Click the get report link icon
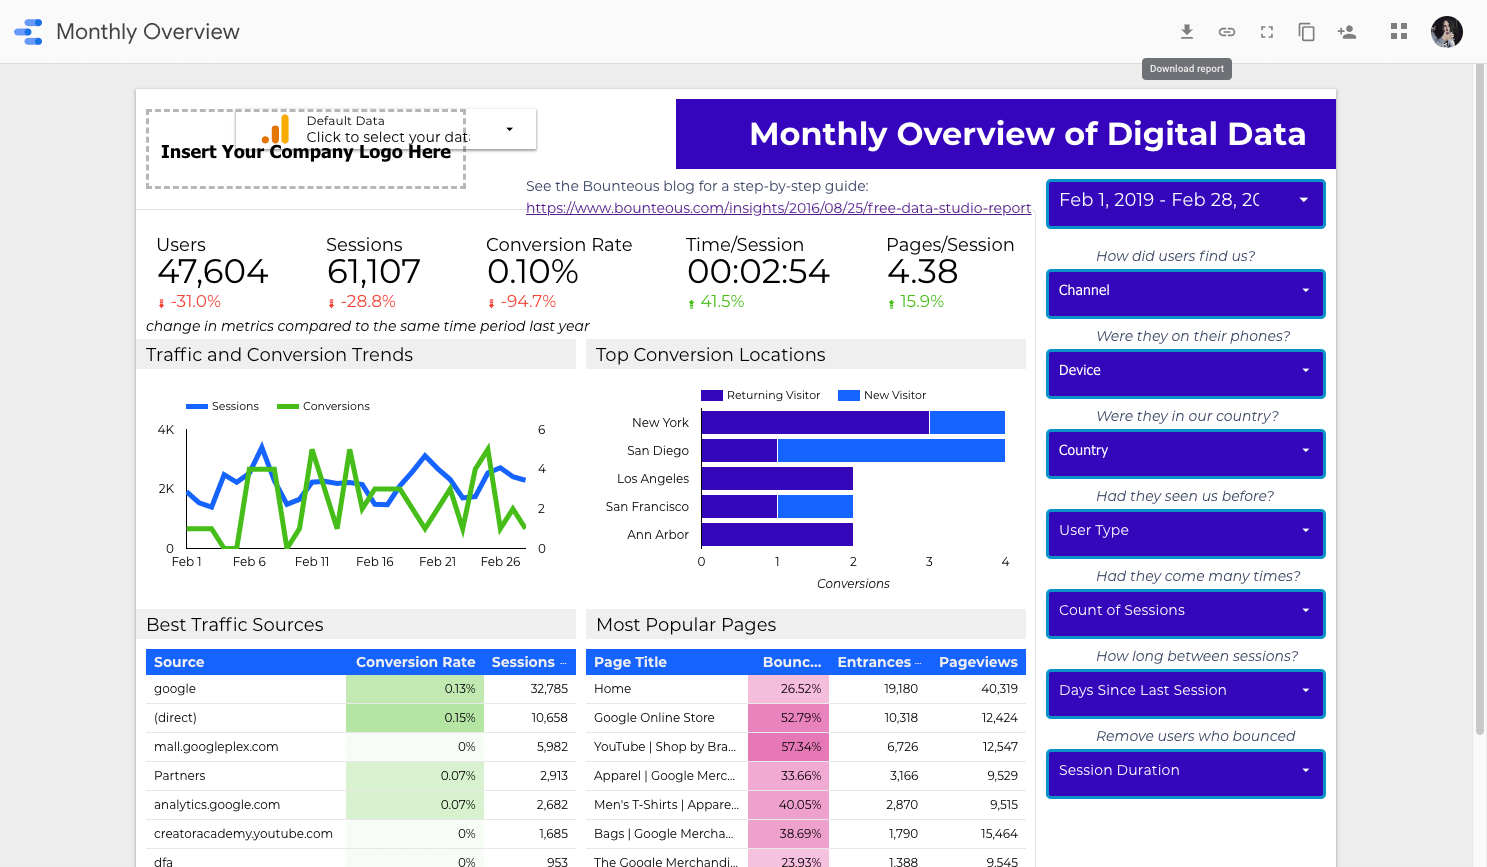The height and width of the screenshot is (867, 1487). (x=1227, y=32)
